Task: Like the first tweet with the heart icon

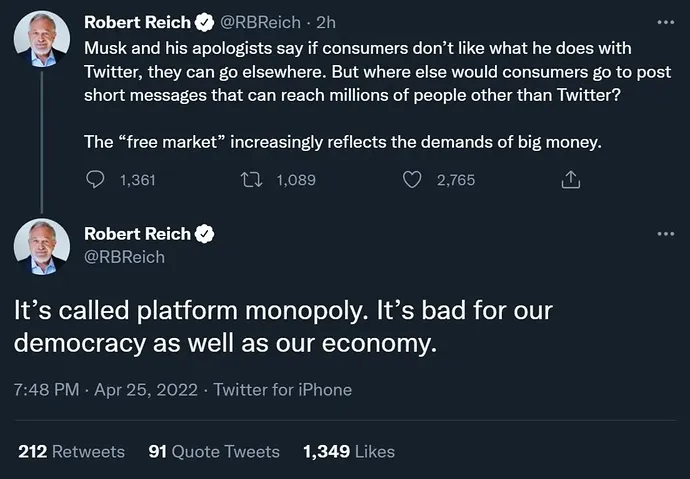Action: (412, 180)
